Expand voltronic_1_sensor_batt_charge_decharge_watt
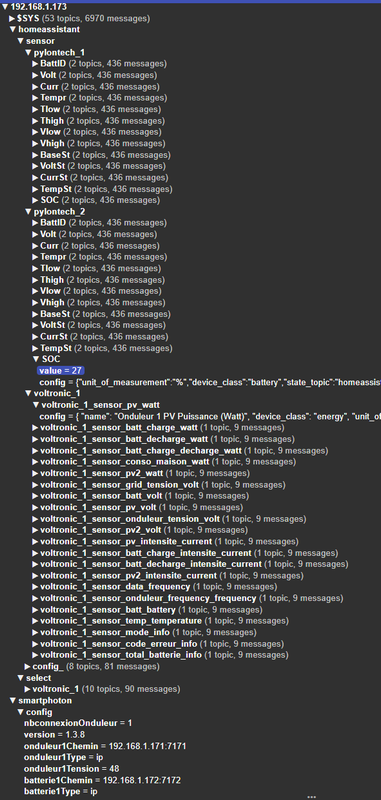Screen dimensions: 381x800 click(x=35, y=451)
